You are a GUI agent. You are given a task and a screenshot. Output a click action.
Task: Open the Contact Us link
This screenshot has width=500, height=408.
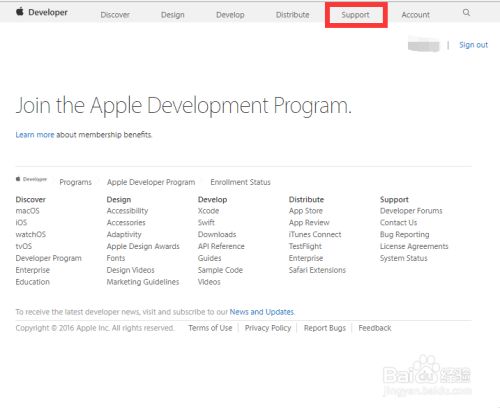coord(399,223)
